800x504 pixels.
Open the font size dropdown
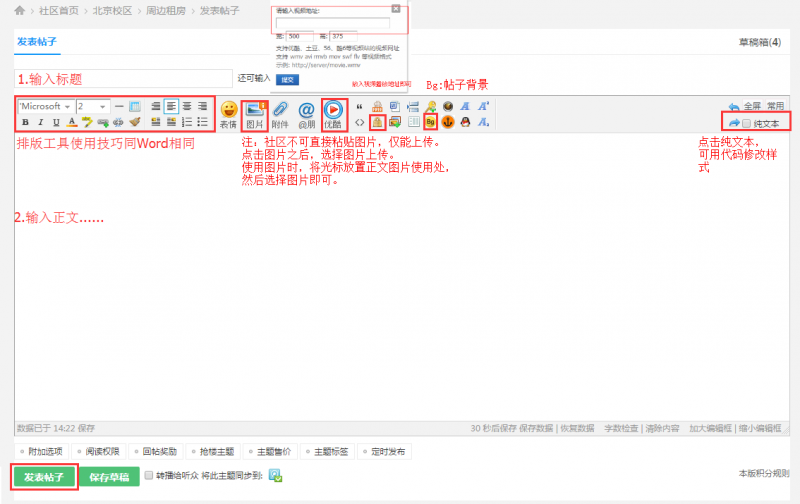coord(92,106)
